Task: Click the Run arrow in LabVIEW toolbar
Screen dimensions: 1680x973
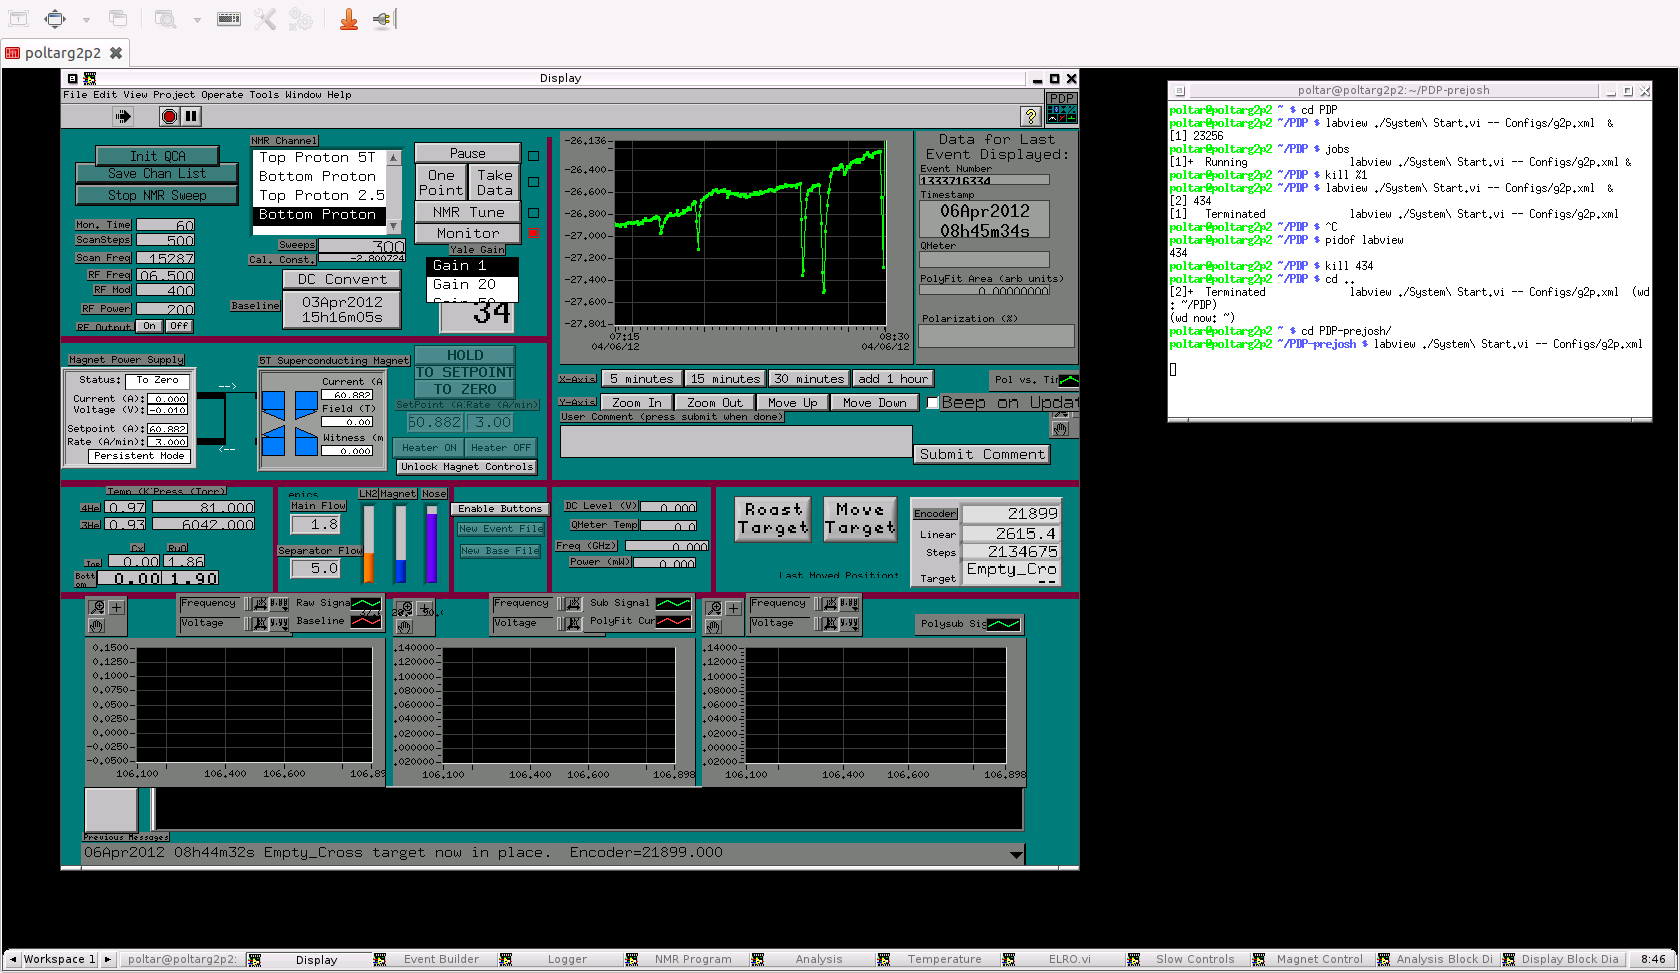Action: coord(122,116)
